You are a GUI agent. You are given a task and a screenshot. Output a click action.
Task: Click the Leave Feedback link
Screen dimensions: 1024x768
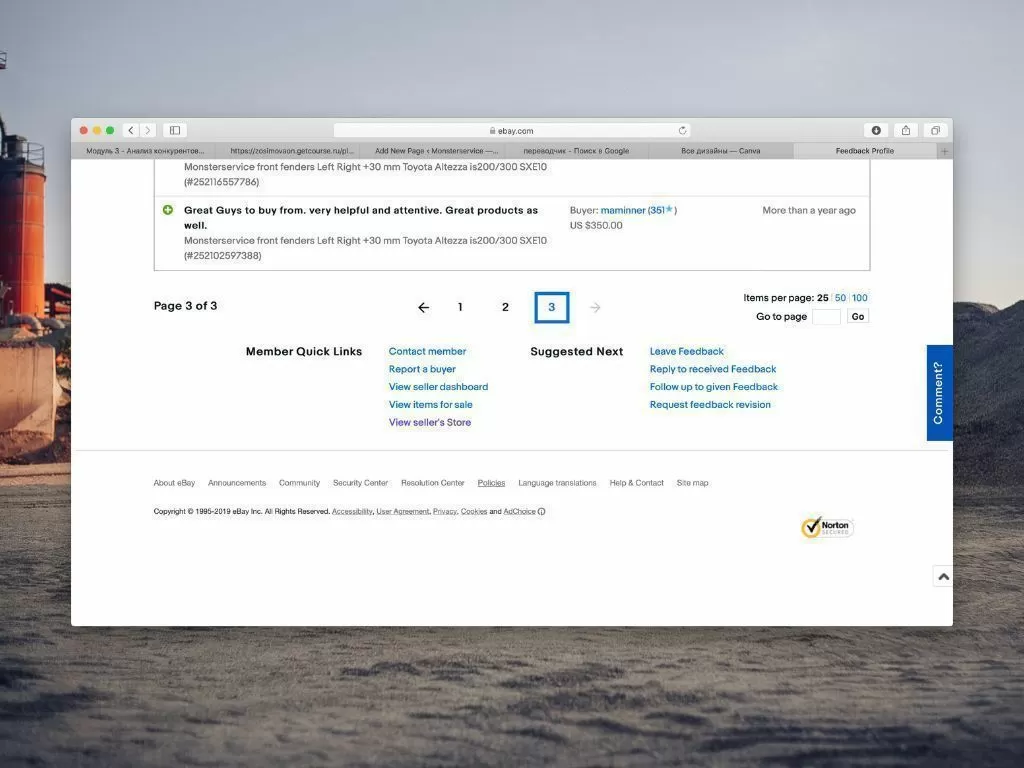686,352
